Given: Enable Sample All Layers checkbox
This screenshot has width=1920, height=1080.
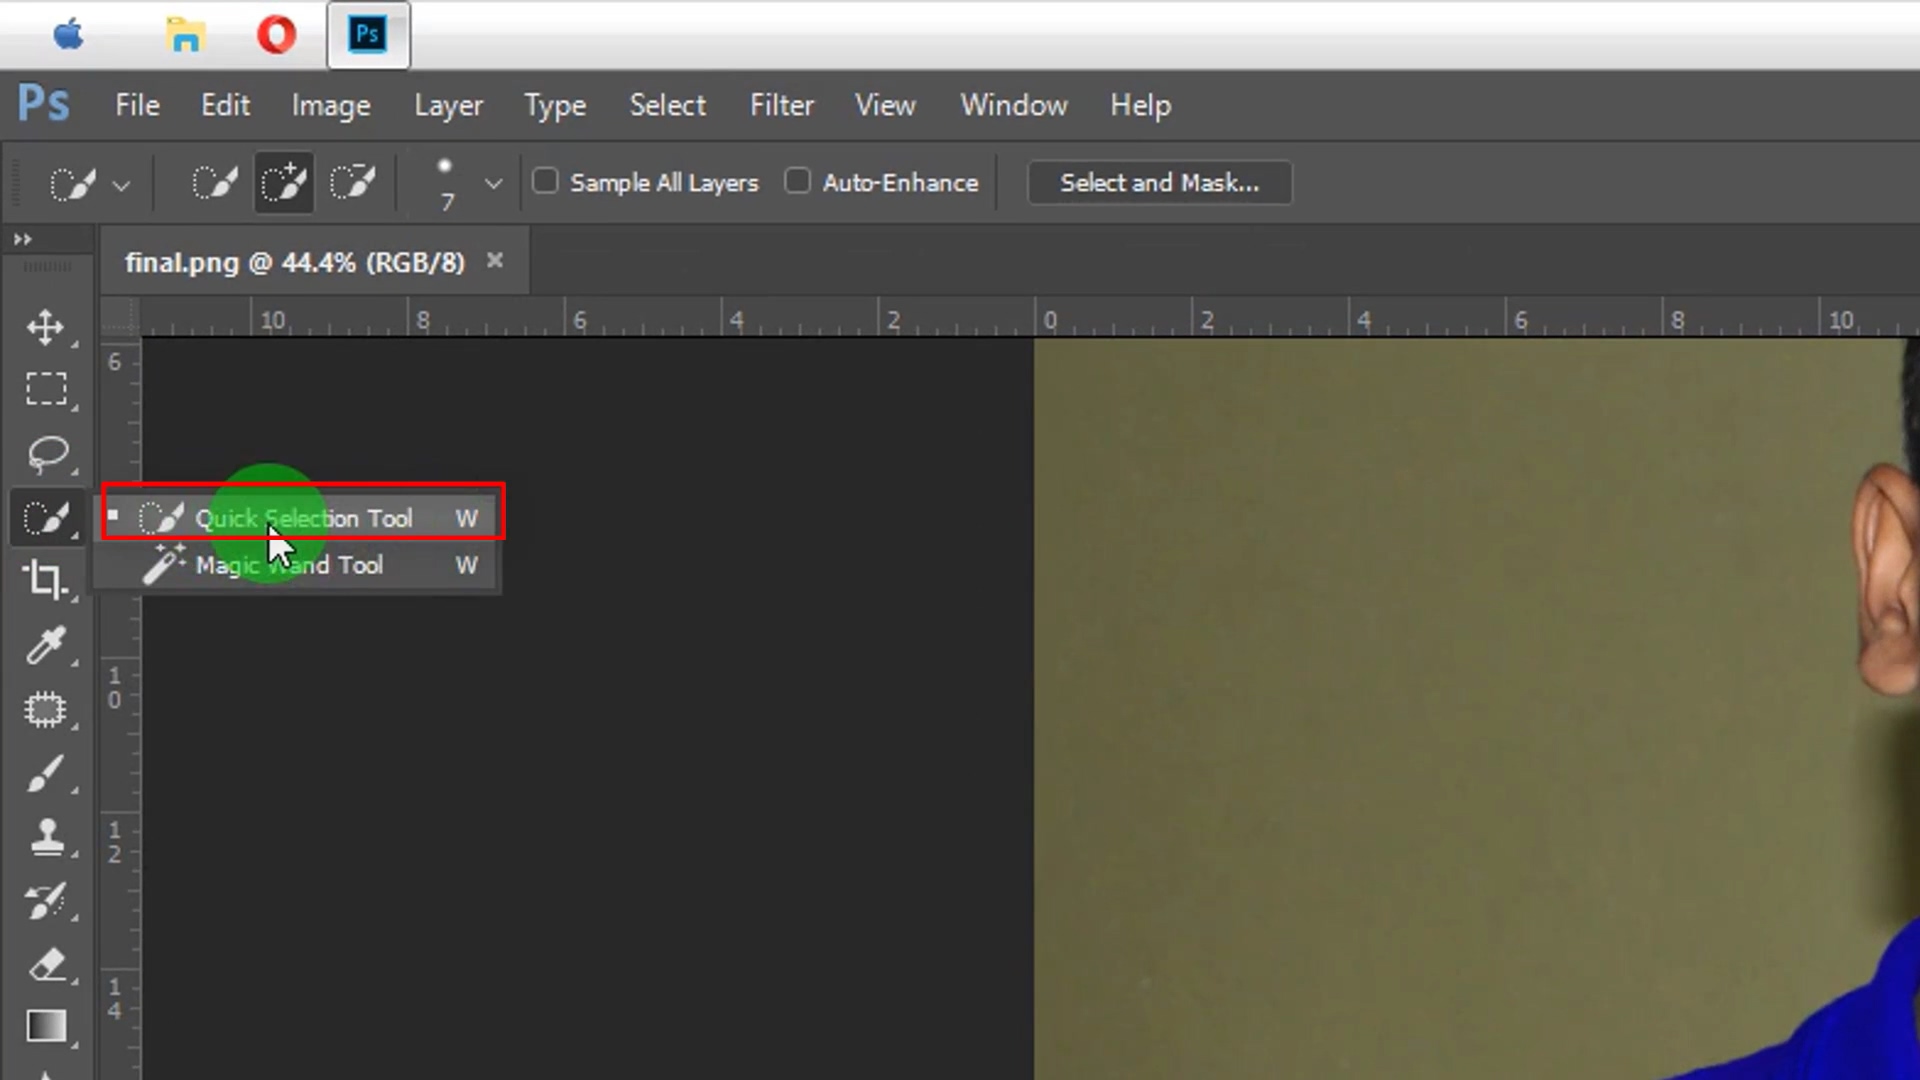Looking at the screenshot, I should 545,181.
